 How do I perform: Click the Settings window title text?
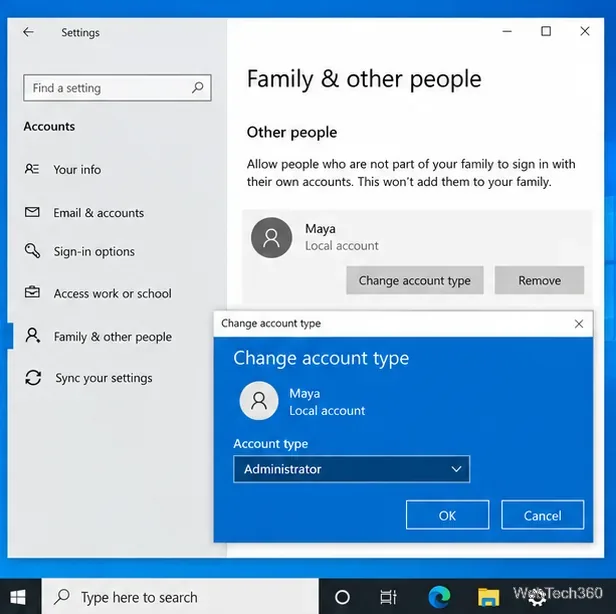pos(80,32)
